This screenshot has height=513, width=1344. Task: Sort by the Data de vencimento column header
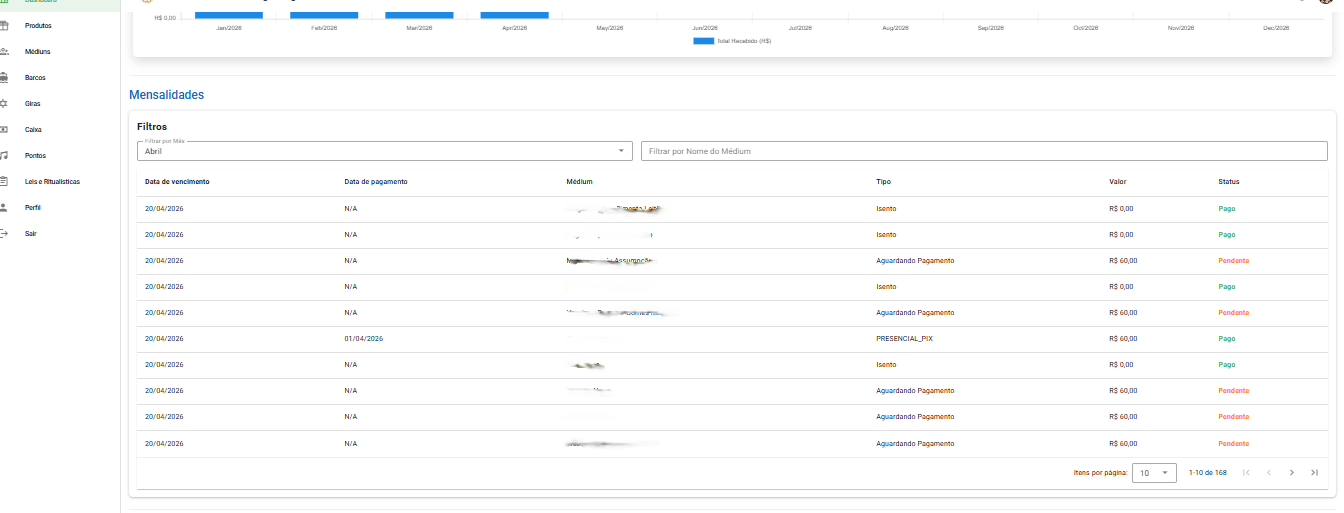(177, 182)
